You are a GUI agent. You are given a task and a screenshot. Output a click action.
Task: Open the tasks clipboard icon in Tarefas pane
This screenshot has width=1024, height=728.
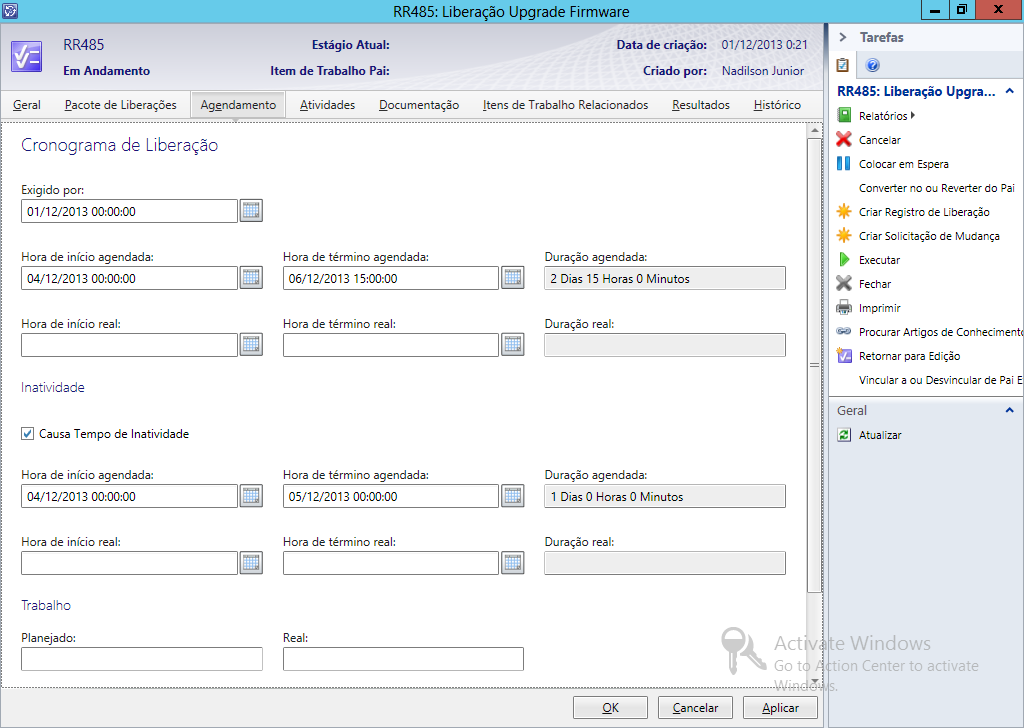click(x=842, y=65)
